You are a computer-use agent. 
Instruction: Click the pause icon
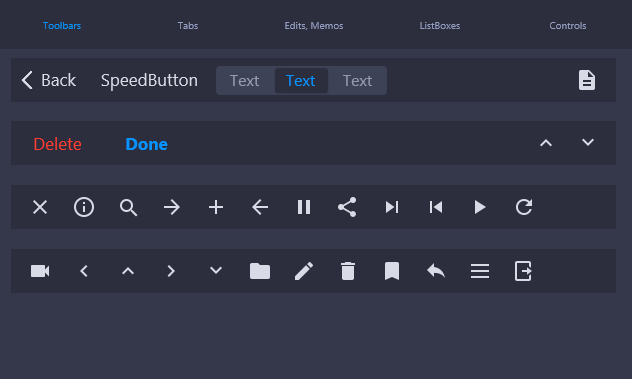tap(304, 207)
